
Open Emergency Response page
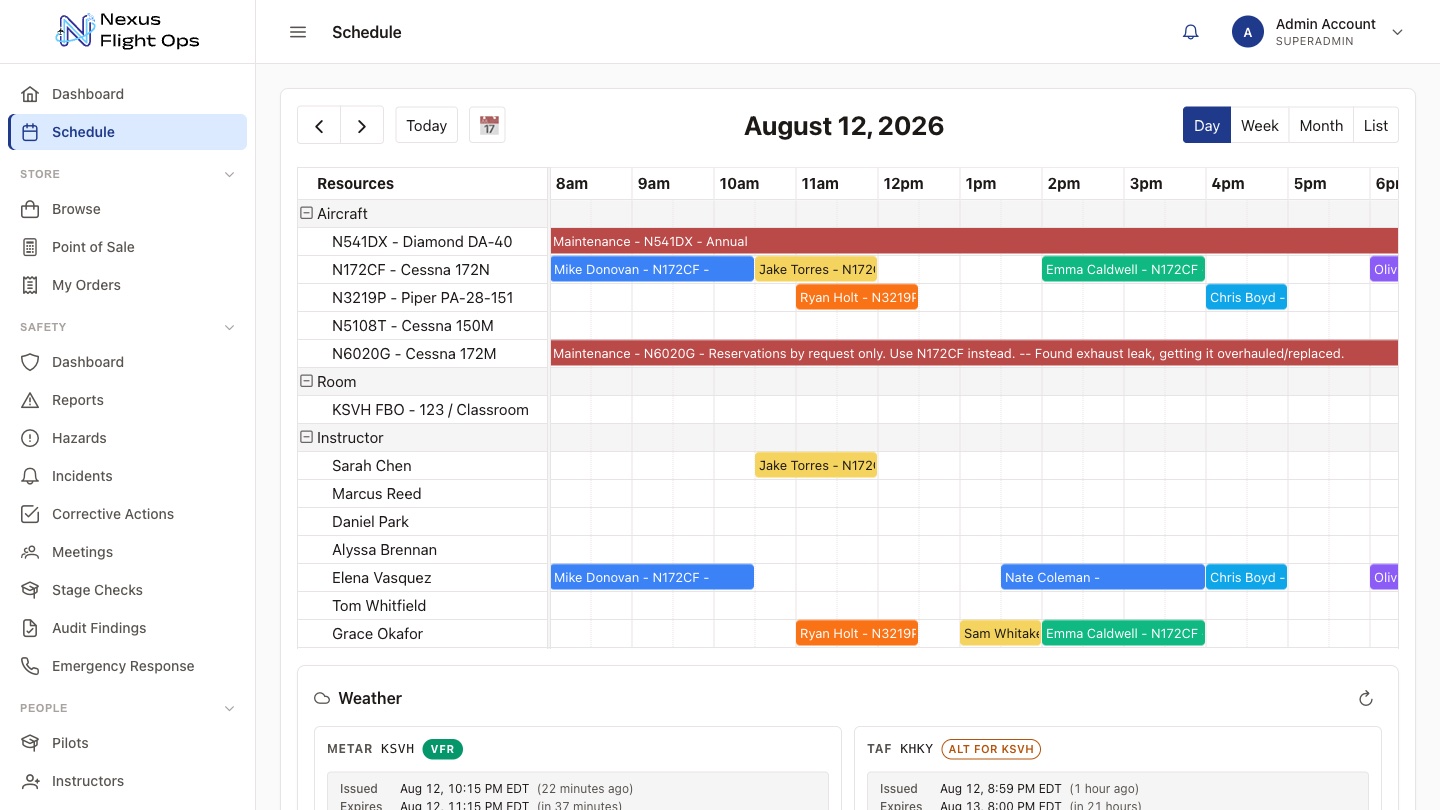127,666
